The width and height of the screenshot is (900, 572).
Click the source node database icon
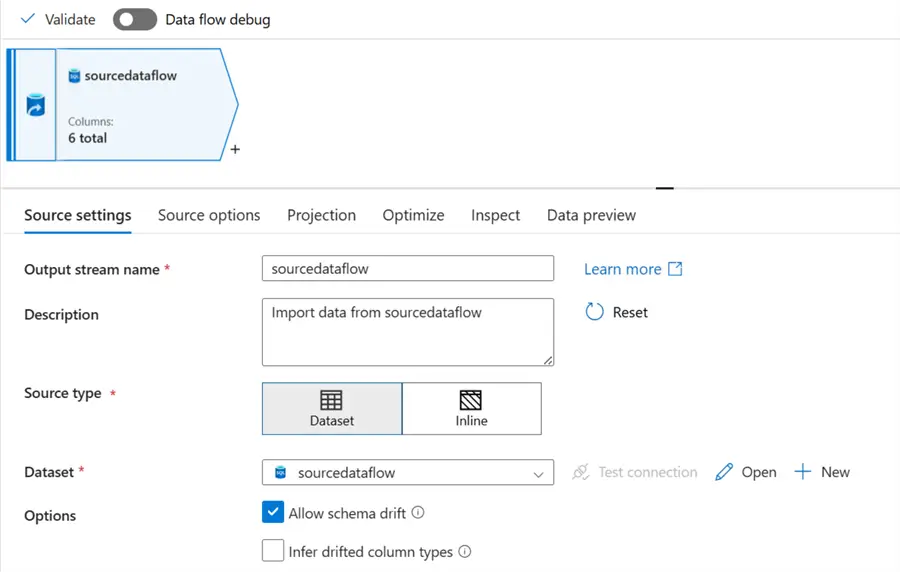pos(36,105)
